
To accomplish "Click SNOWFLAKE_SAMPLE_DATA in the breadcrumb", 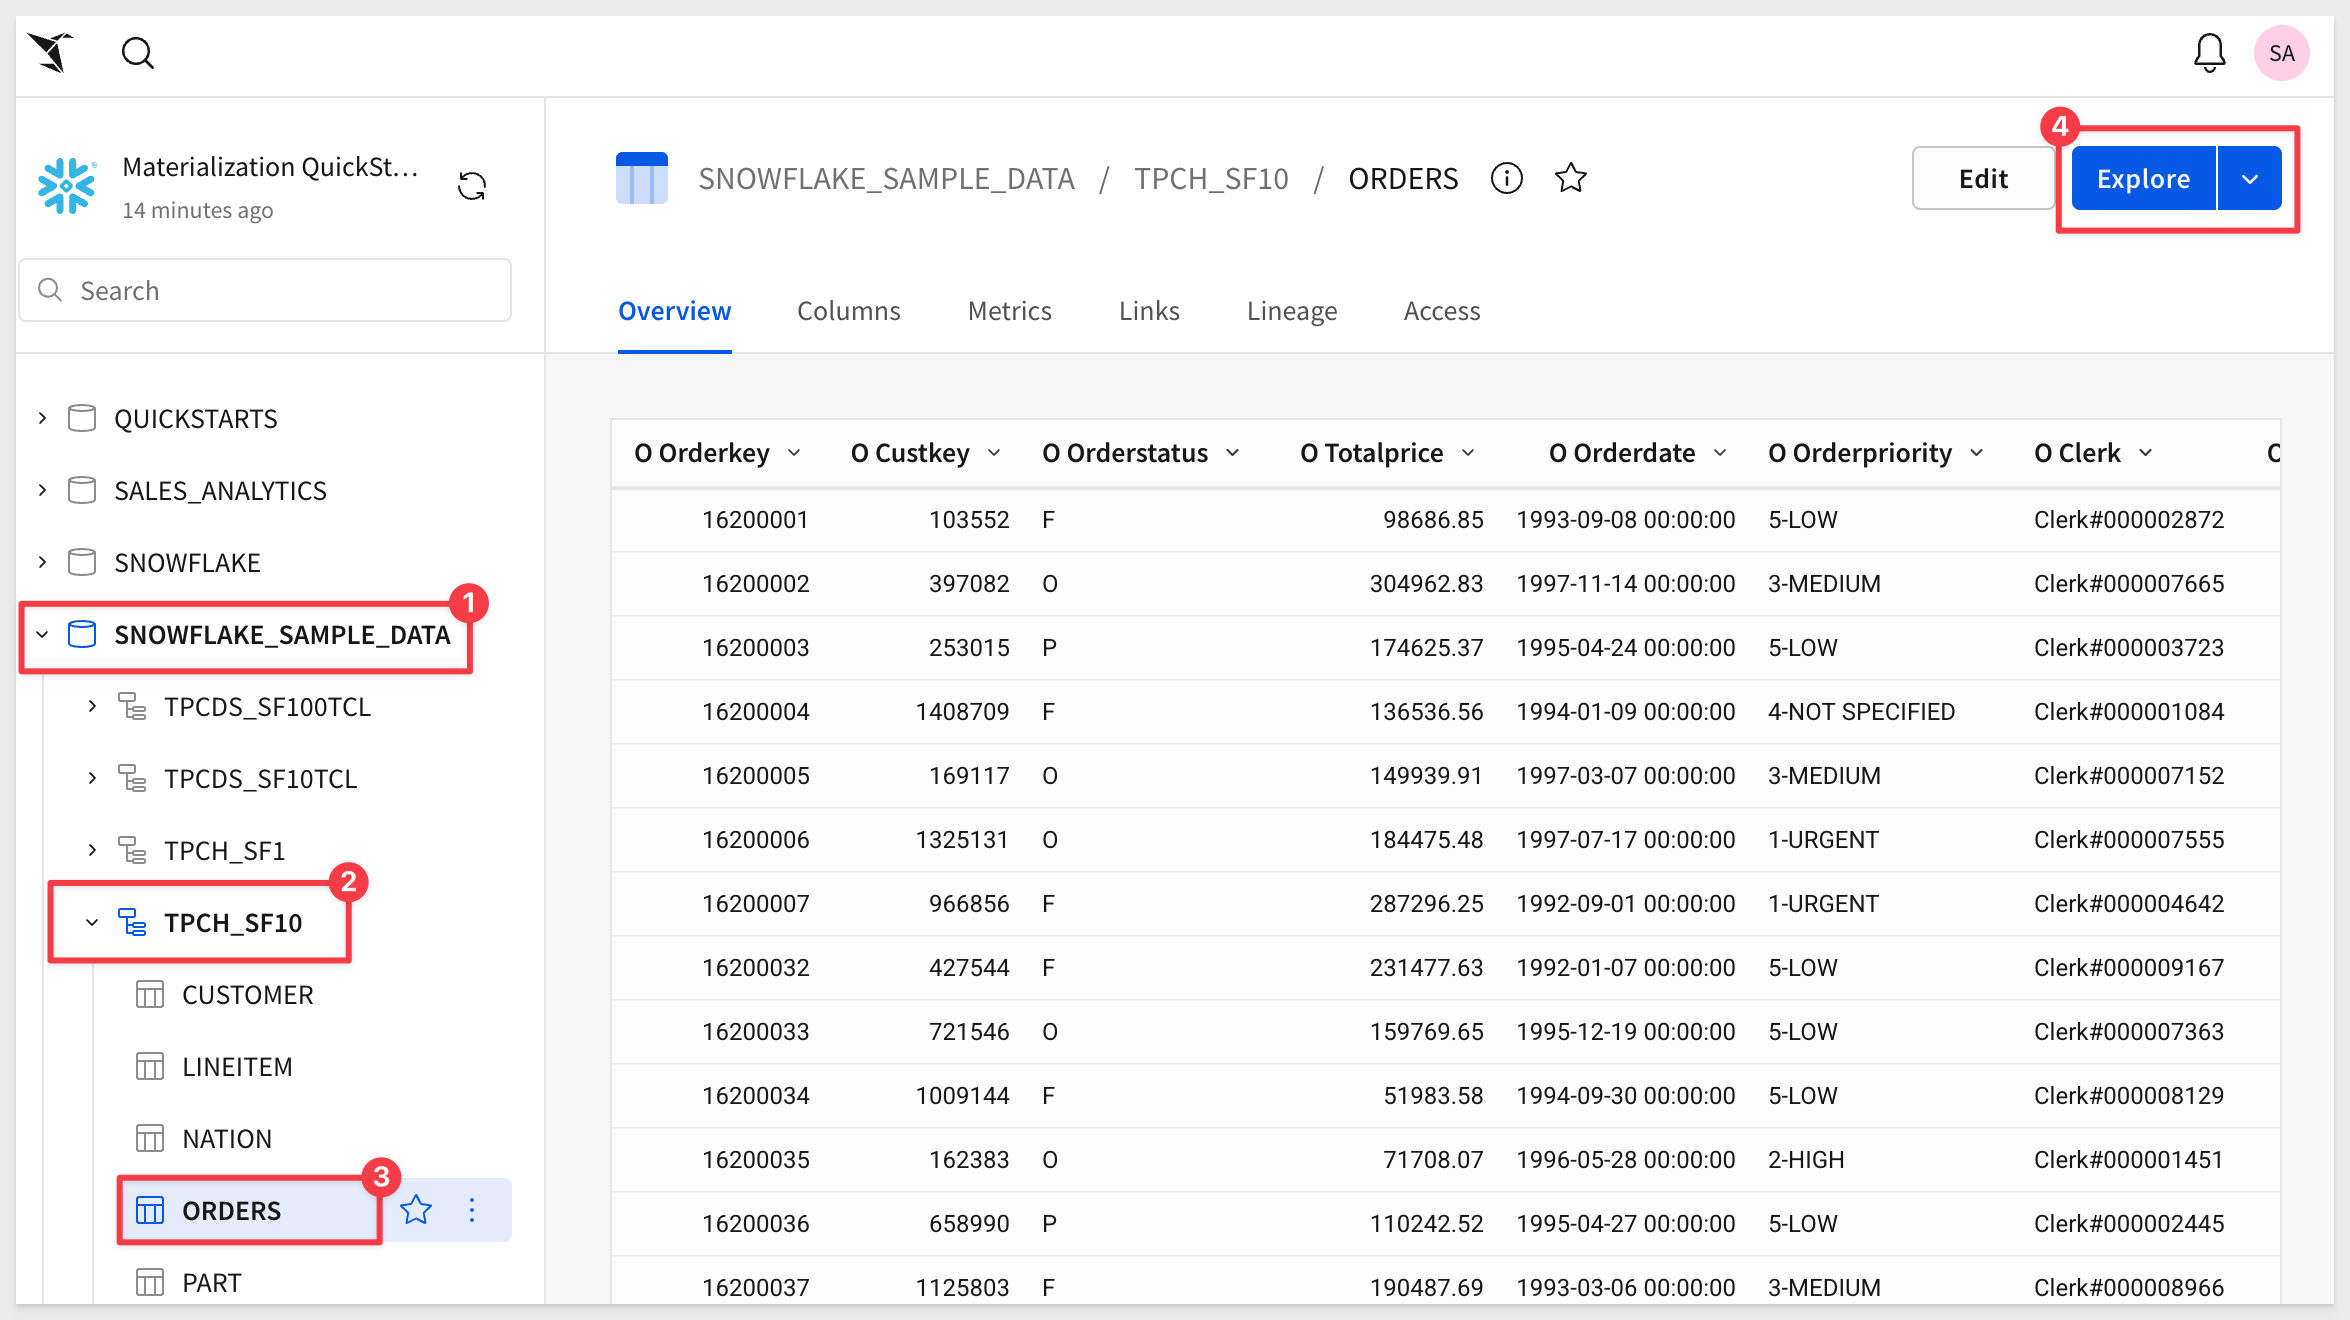I will pyautogui.click(x=887, y=178).
